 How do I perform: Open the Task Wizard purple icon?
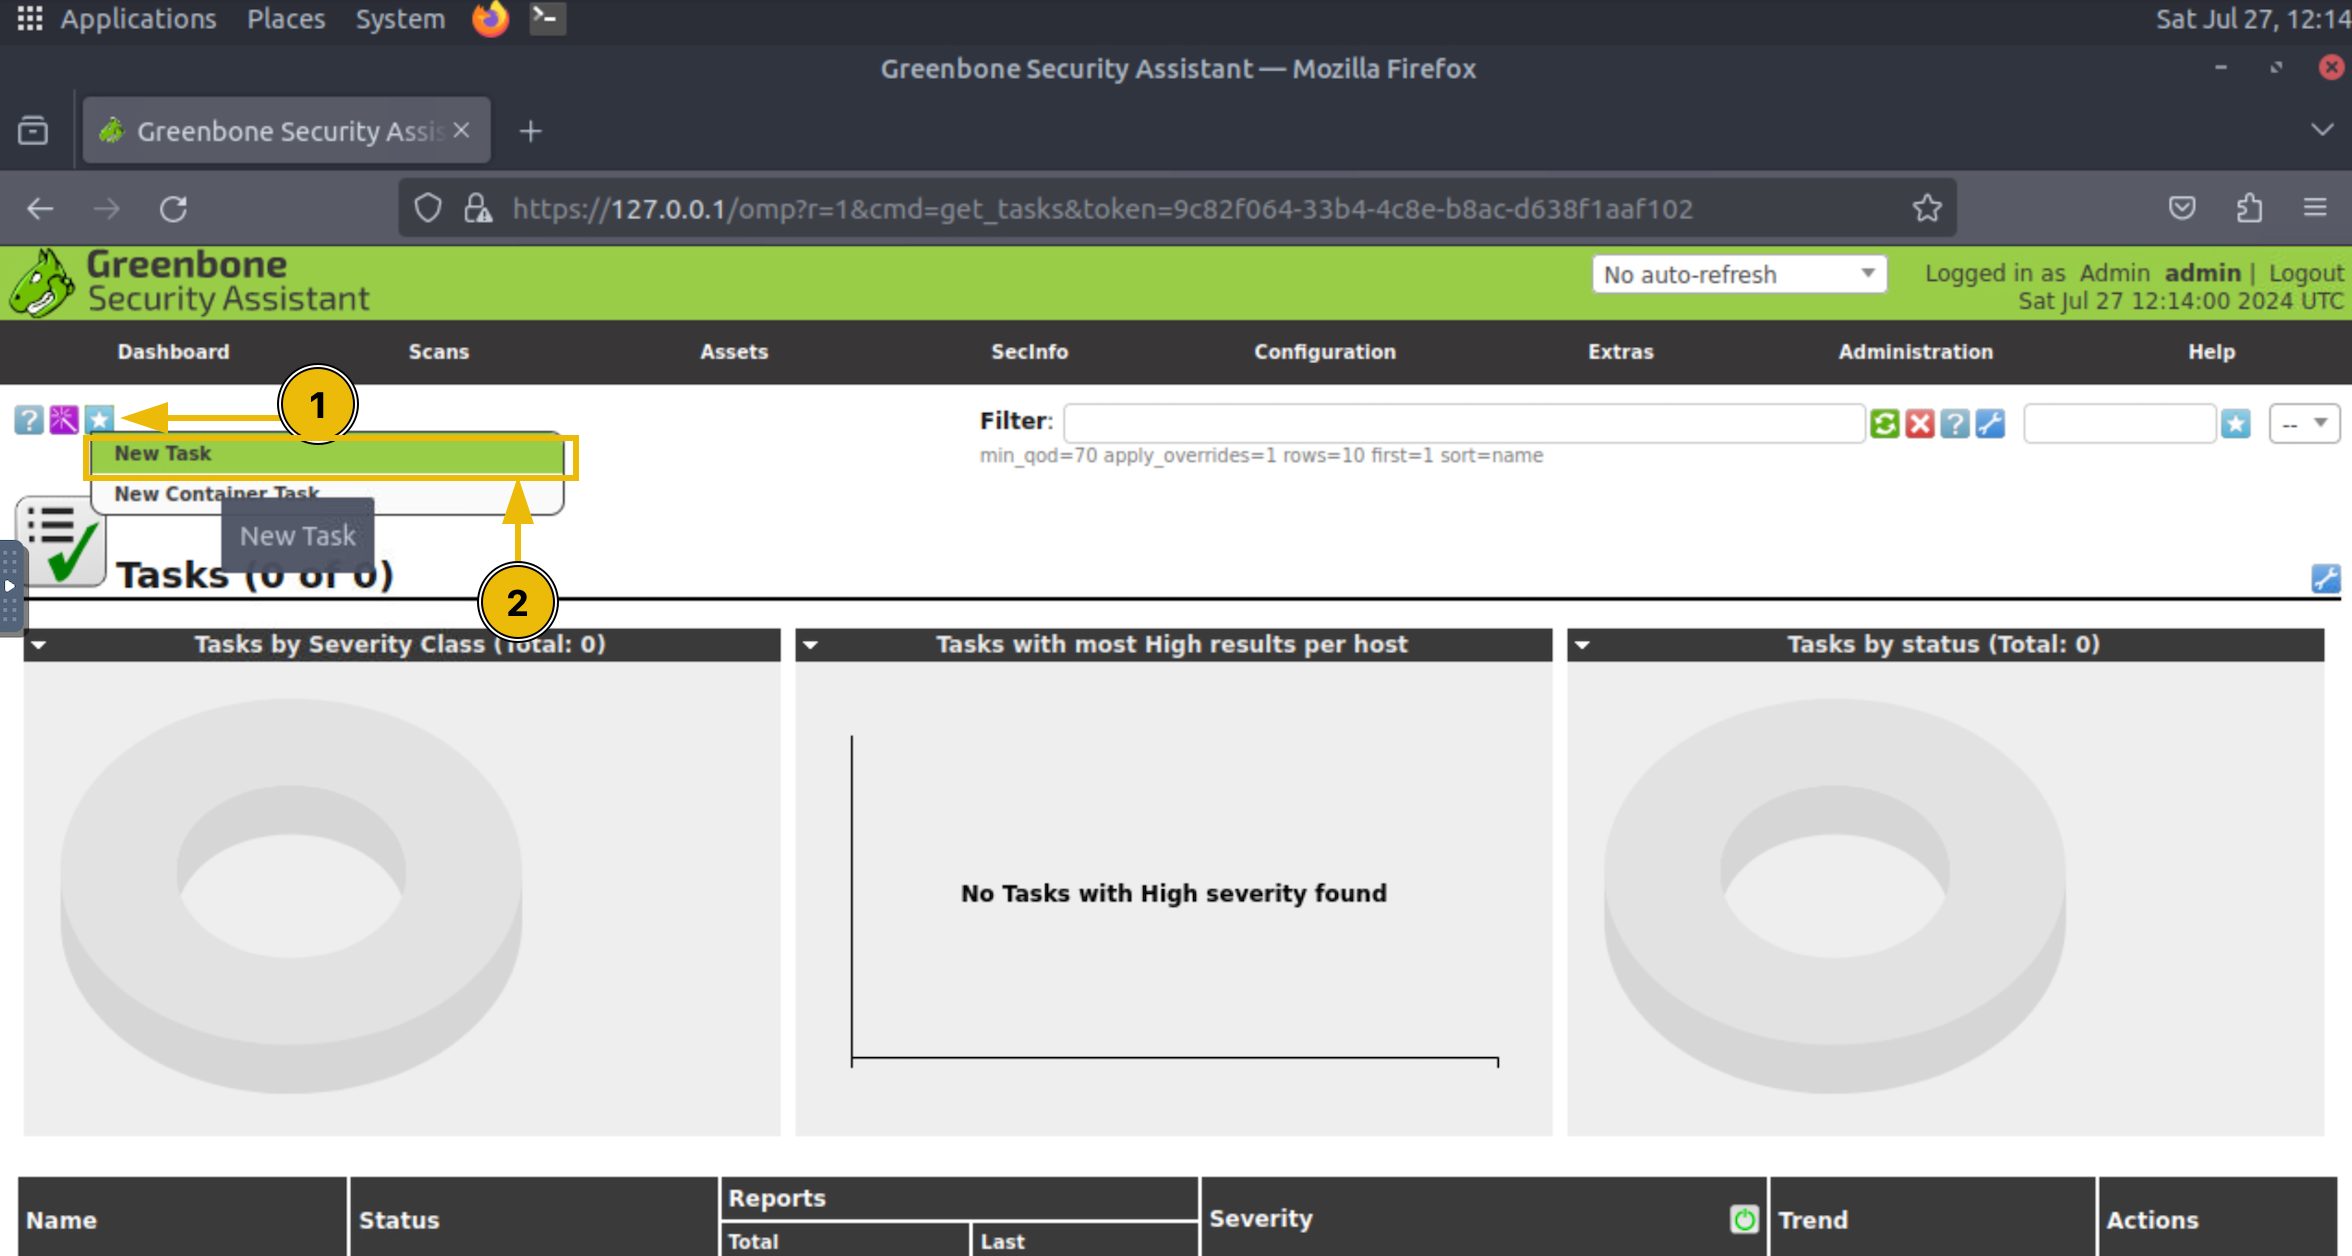tap(64, 421)
